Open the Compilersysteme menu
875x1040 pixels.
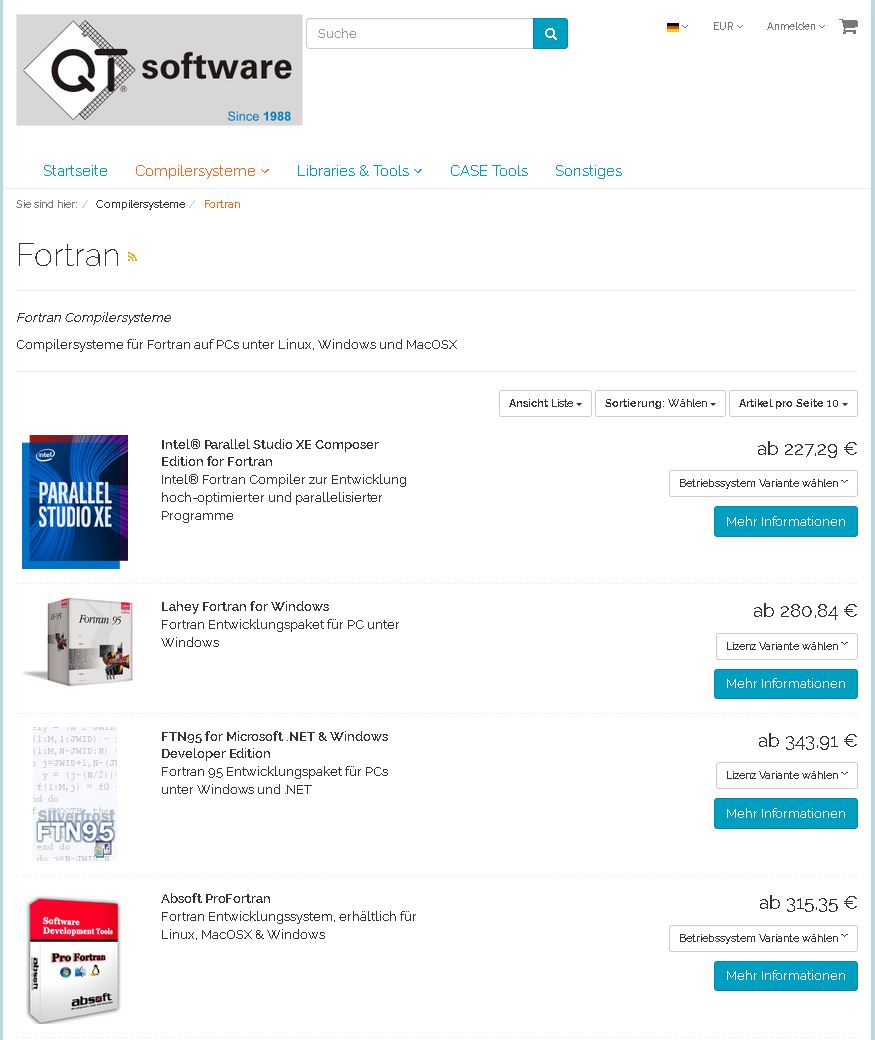pos(202,171)
